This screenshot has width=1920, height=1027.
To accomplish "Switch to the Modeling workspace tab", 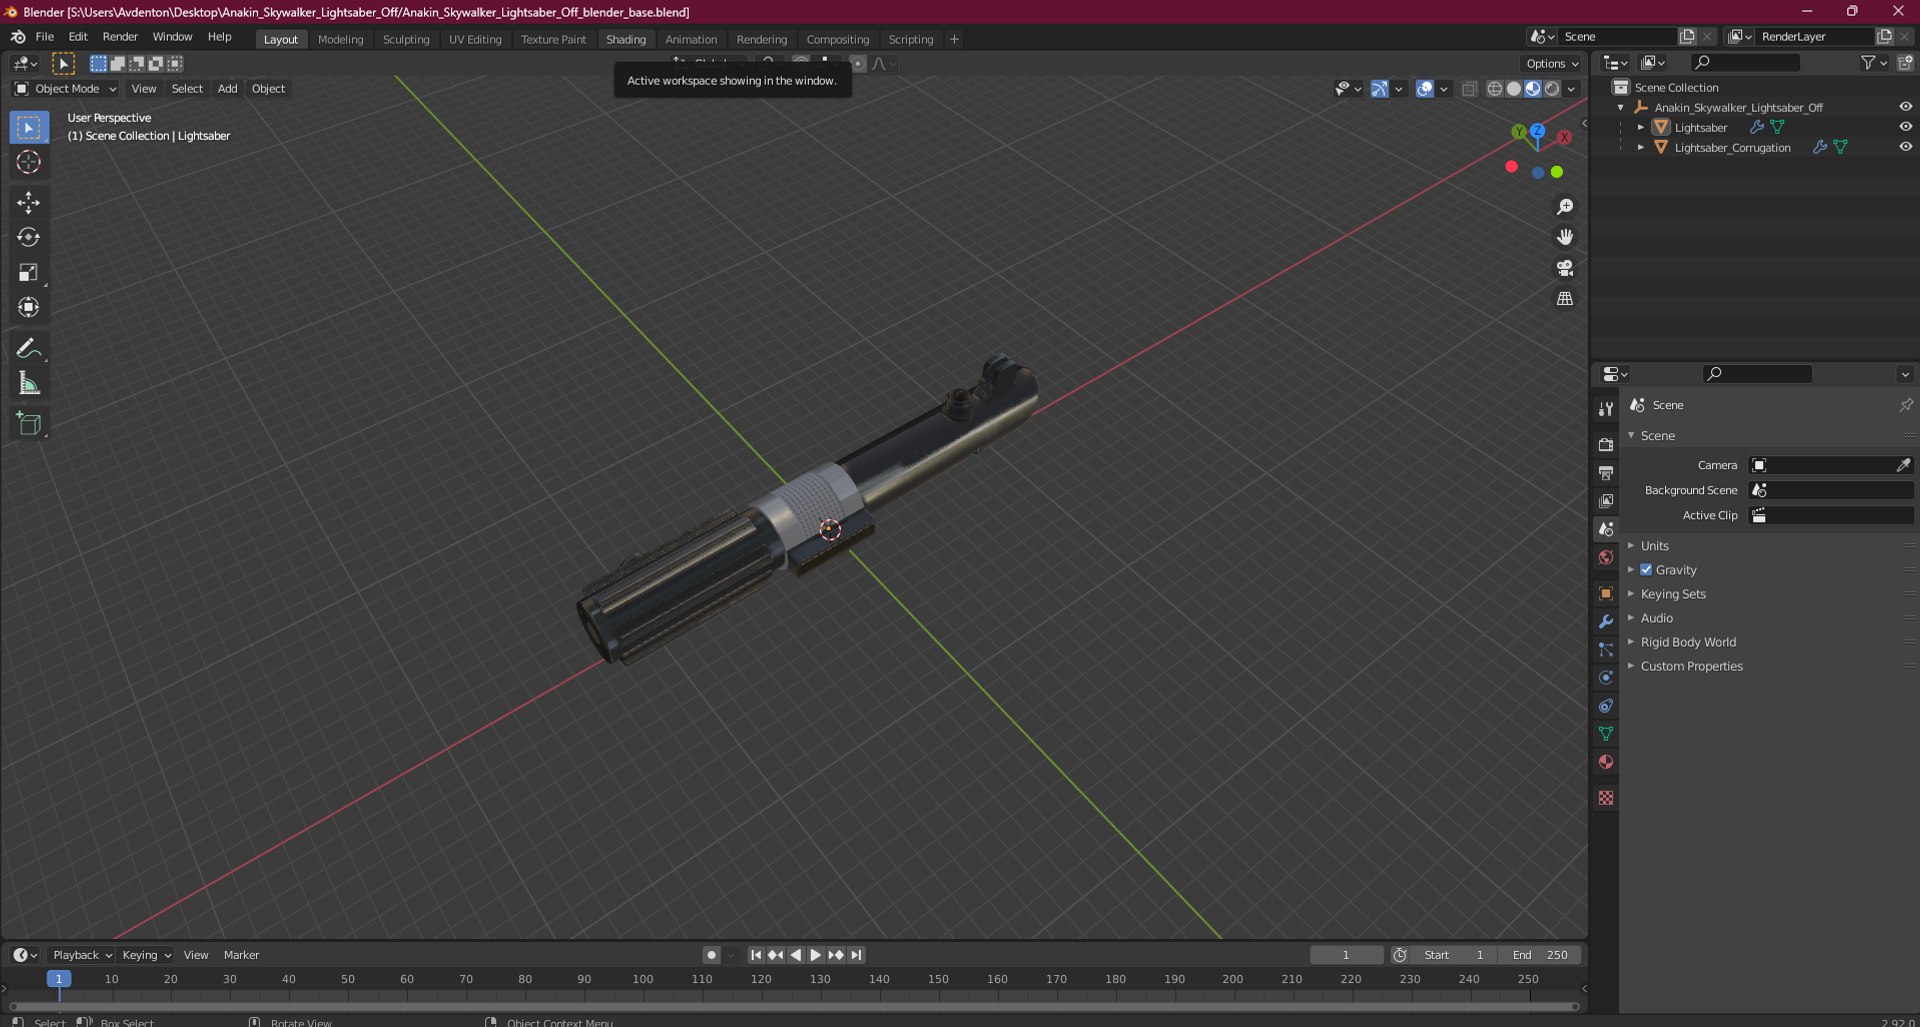I will [340, 39].
